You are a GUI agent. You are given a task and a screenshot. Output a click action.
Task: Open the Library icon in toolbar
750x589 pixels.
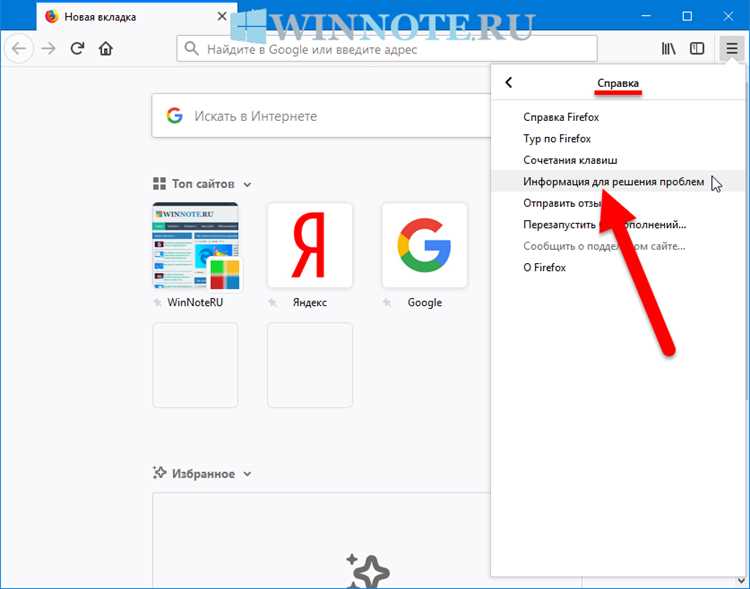click(668, 49)
